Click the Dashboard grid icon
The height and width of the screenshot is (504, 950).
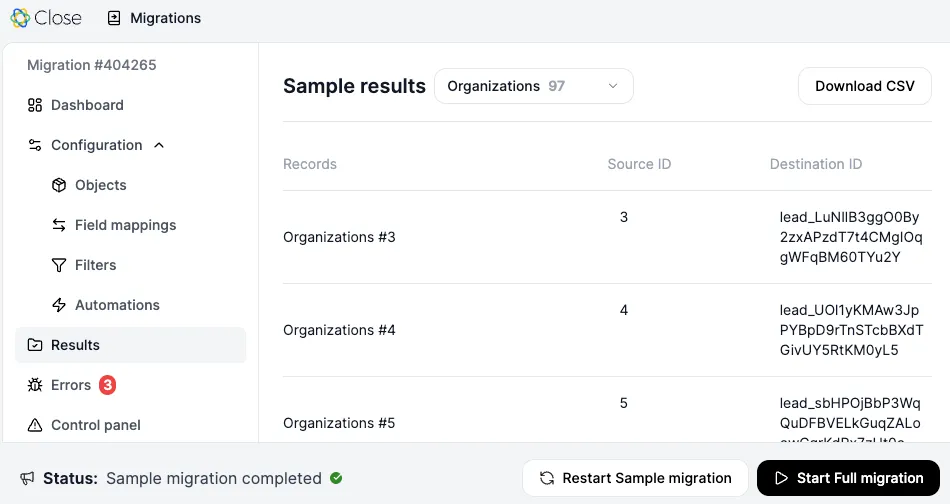tap(35, 105)
